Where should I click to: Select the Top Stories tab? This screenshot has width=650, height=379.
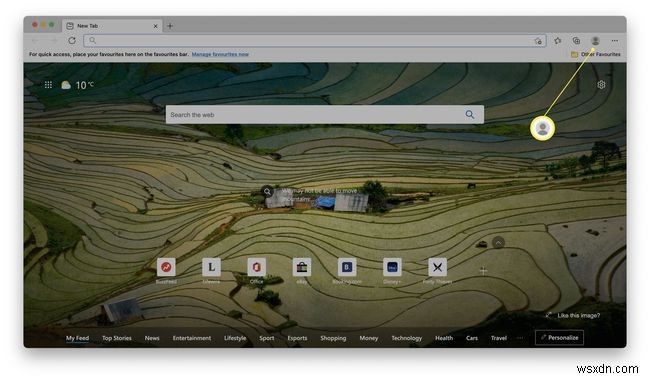(x=117, y=338)
